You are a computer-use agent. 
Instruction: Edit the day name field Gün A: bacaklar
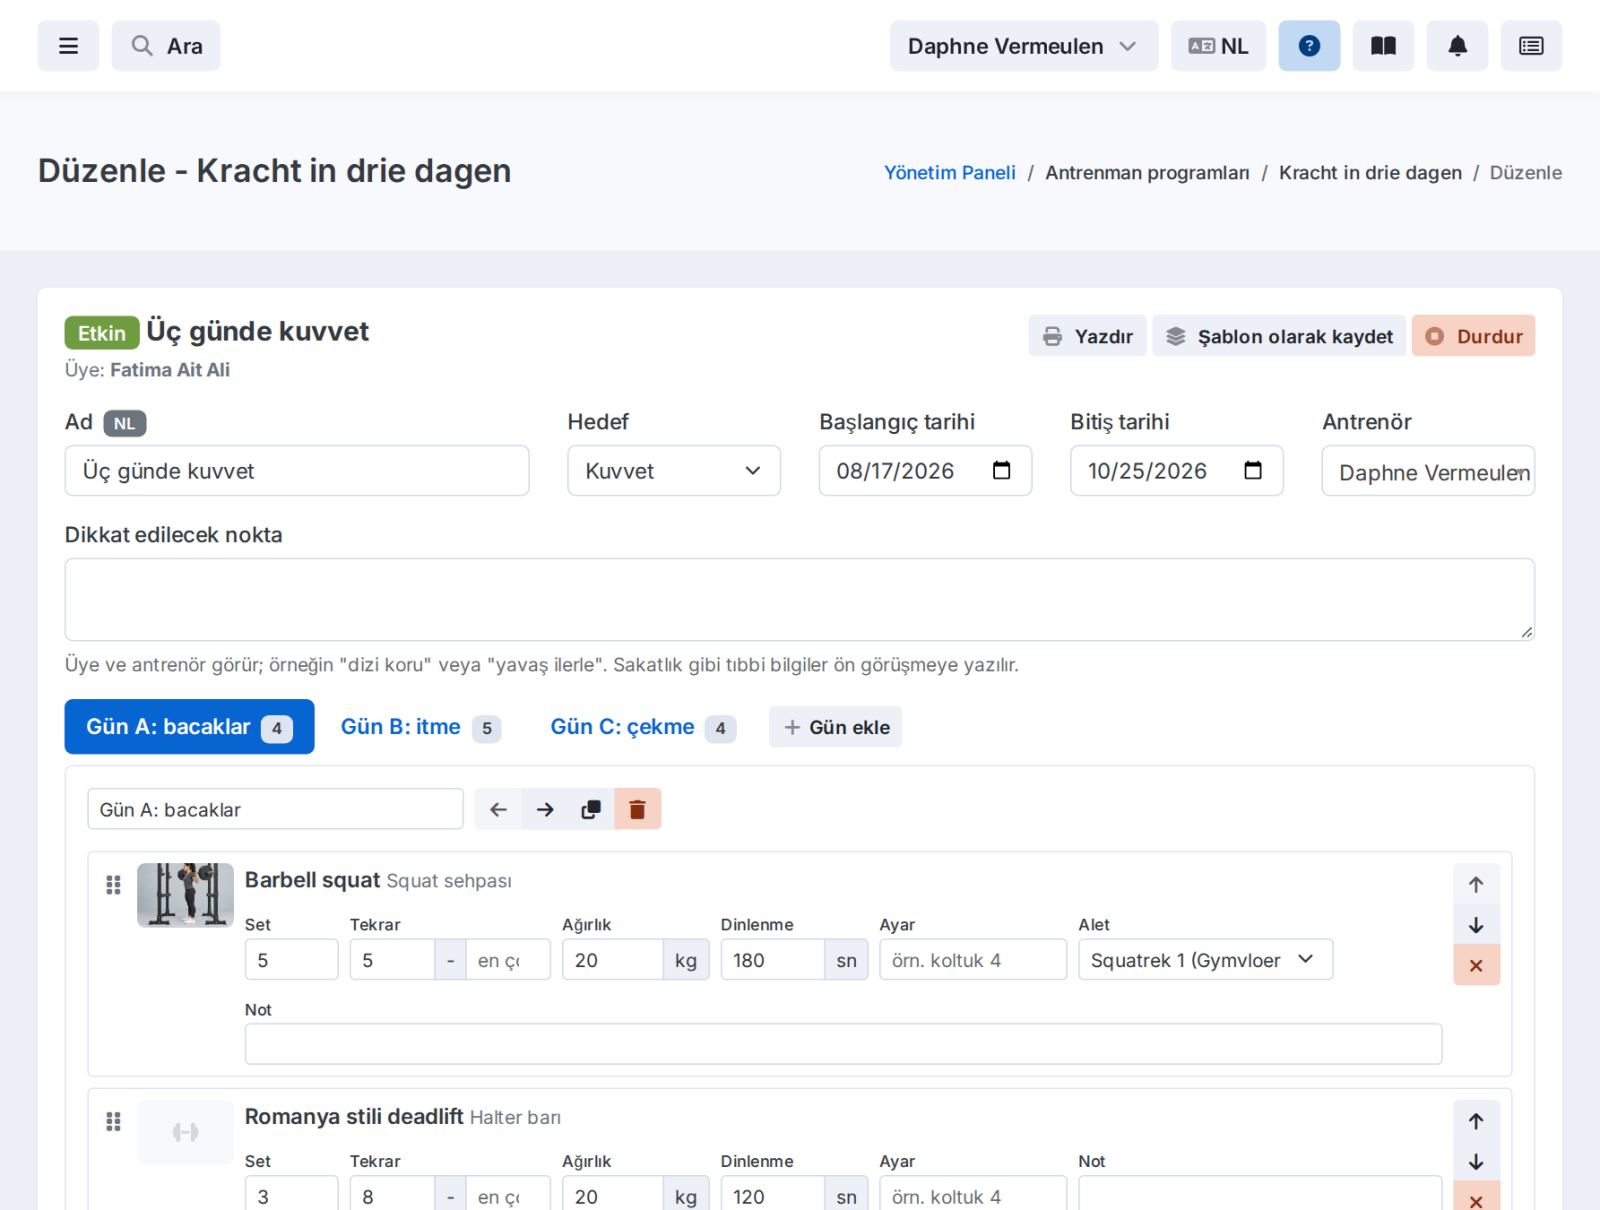(275, 809)
